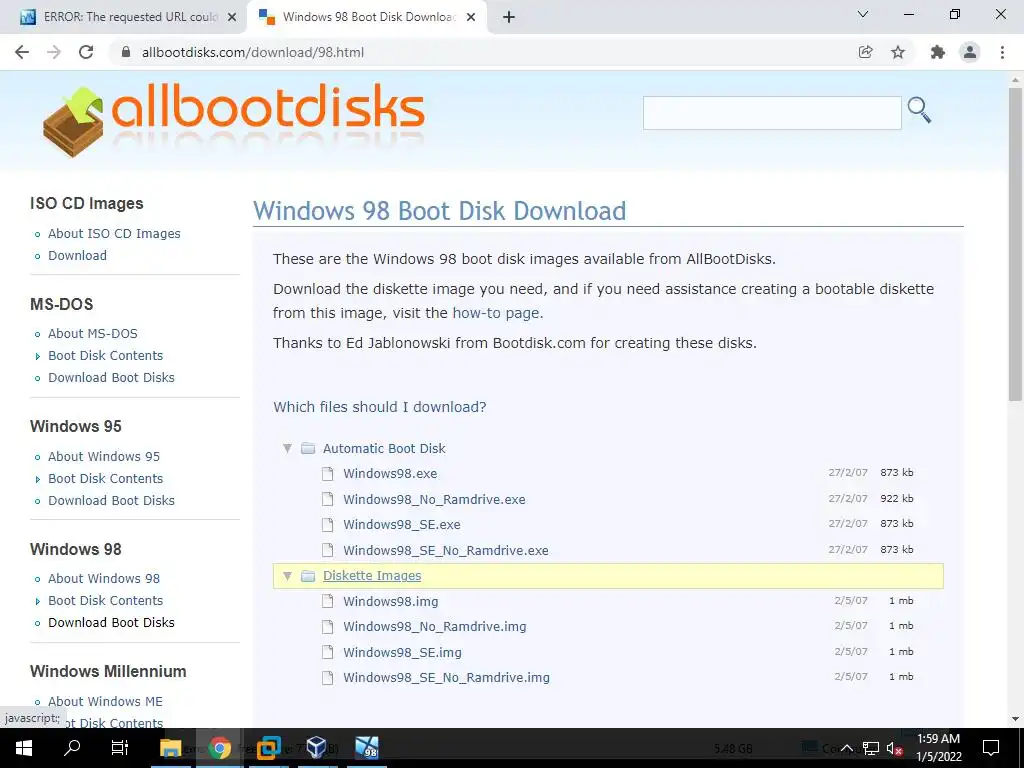Download Windows98_No_Ramdrive.exe

coord(434,500)
